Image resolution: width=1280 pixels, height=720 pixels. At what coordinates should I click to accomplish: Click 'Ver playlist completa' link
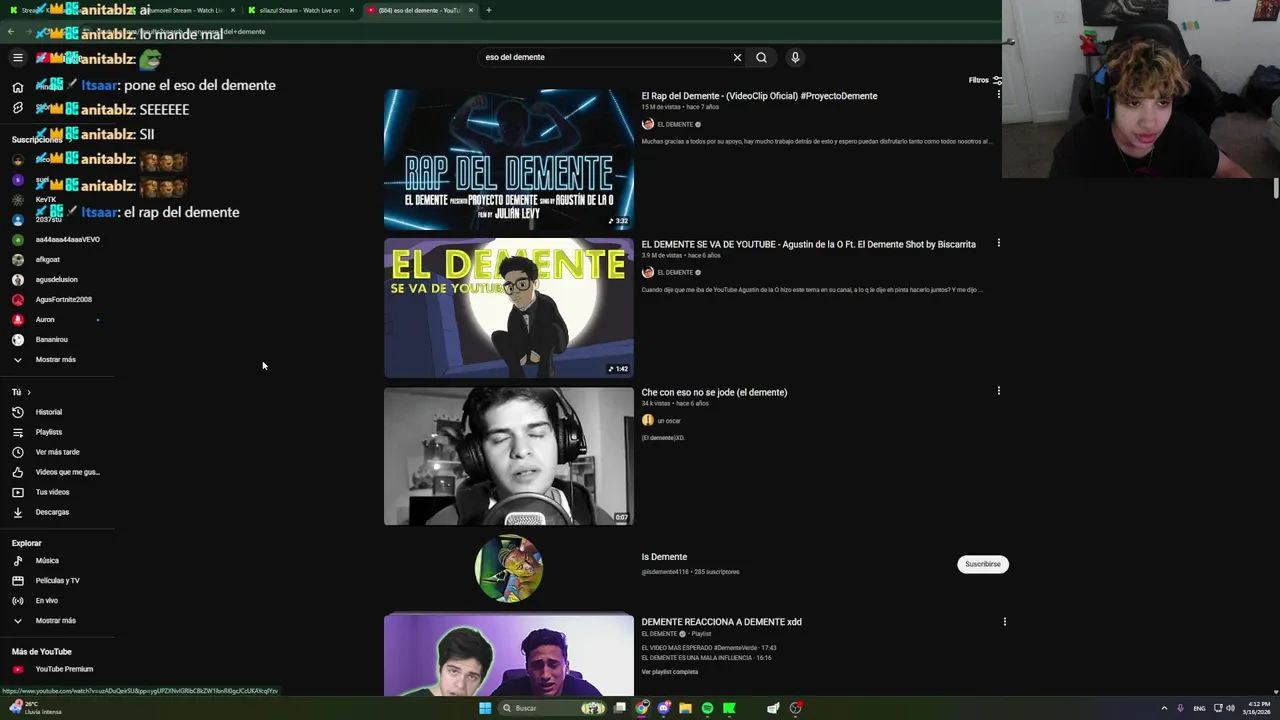[x=669, y=672]
